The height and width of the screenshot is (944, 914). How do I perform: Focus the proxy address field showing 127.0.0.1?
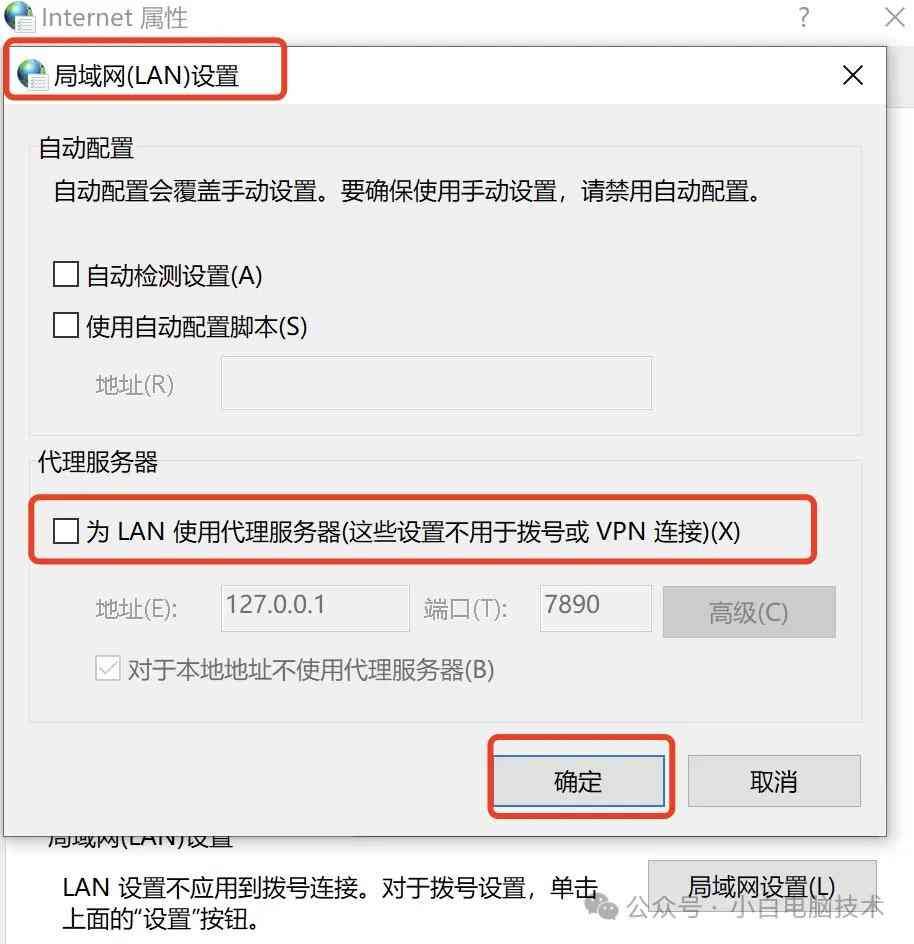(315, 607)
